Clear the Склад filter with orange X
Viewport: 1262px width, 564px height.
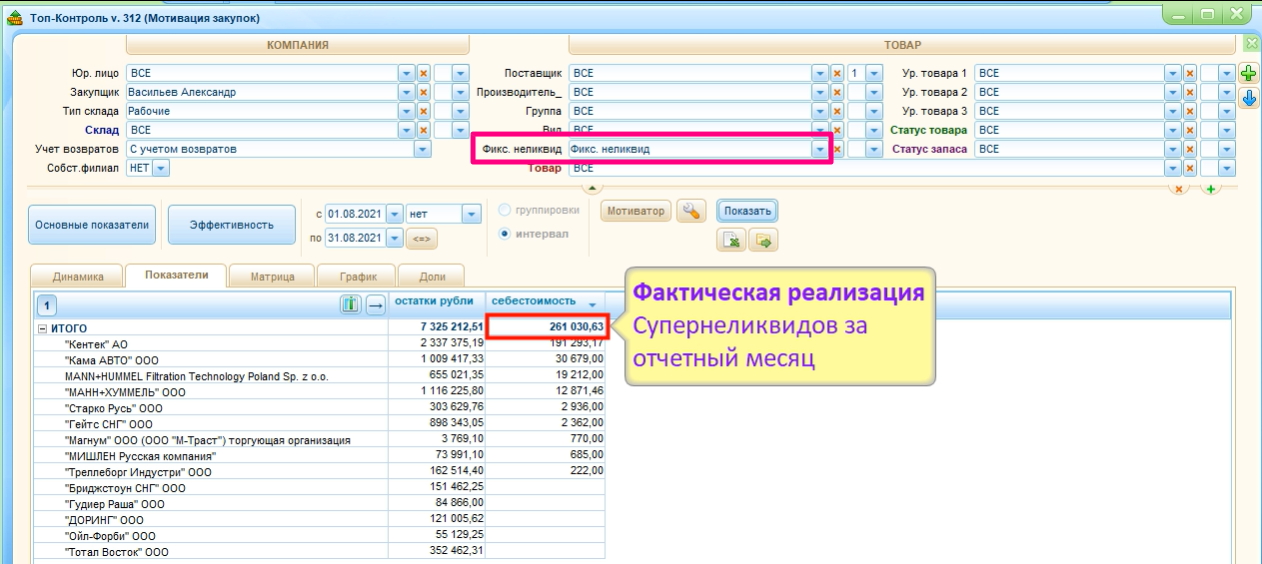click(x=423, y=130)
